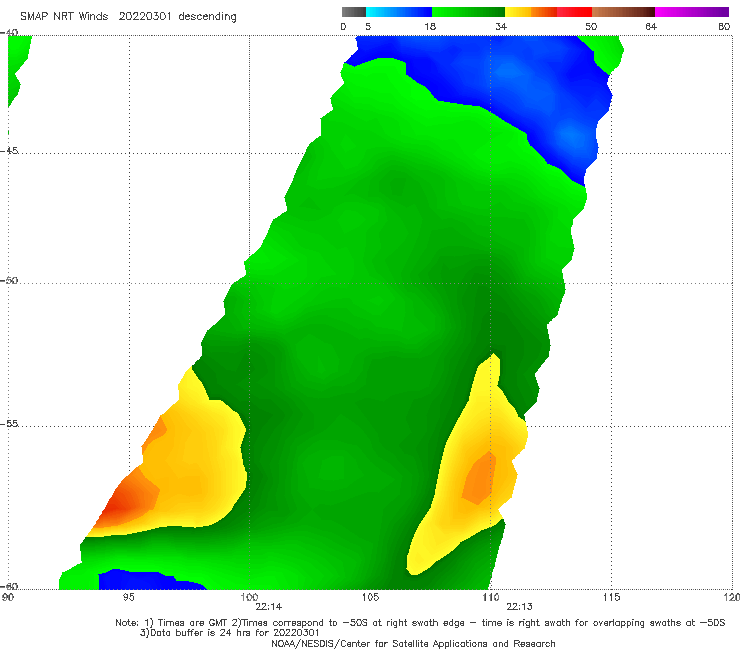Click the color scale label '18'
Viewport: 740px width, 650px height.
pos(430,27)
